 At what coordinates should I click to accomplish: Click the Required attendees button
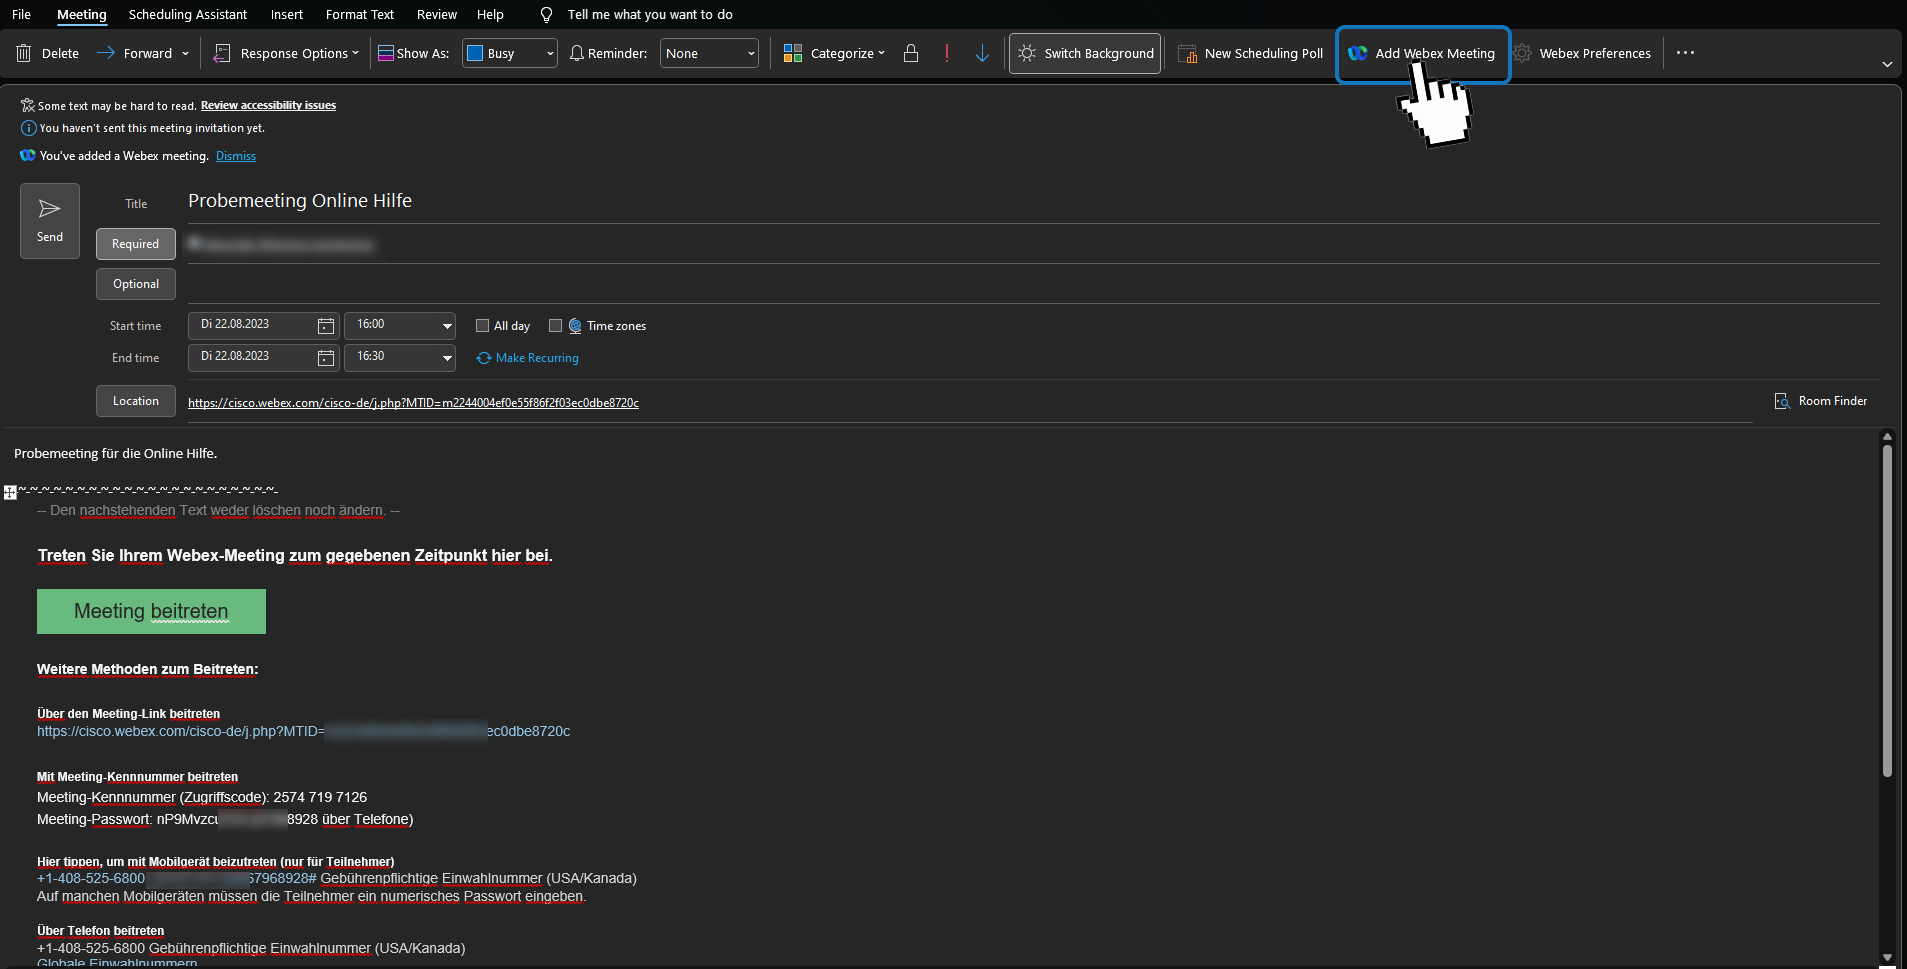coord(136,244)
